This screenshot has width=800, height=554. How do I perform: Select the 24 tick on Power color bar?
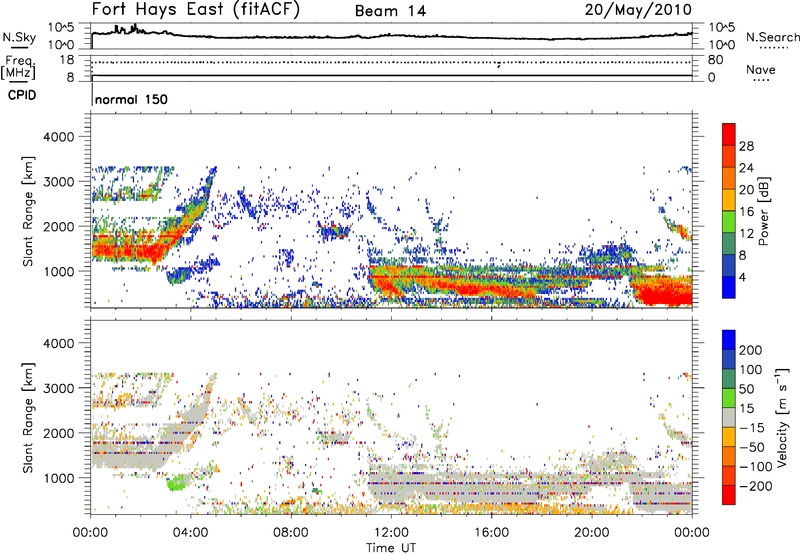tap(746, 168)
